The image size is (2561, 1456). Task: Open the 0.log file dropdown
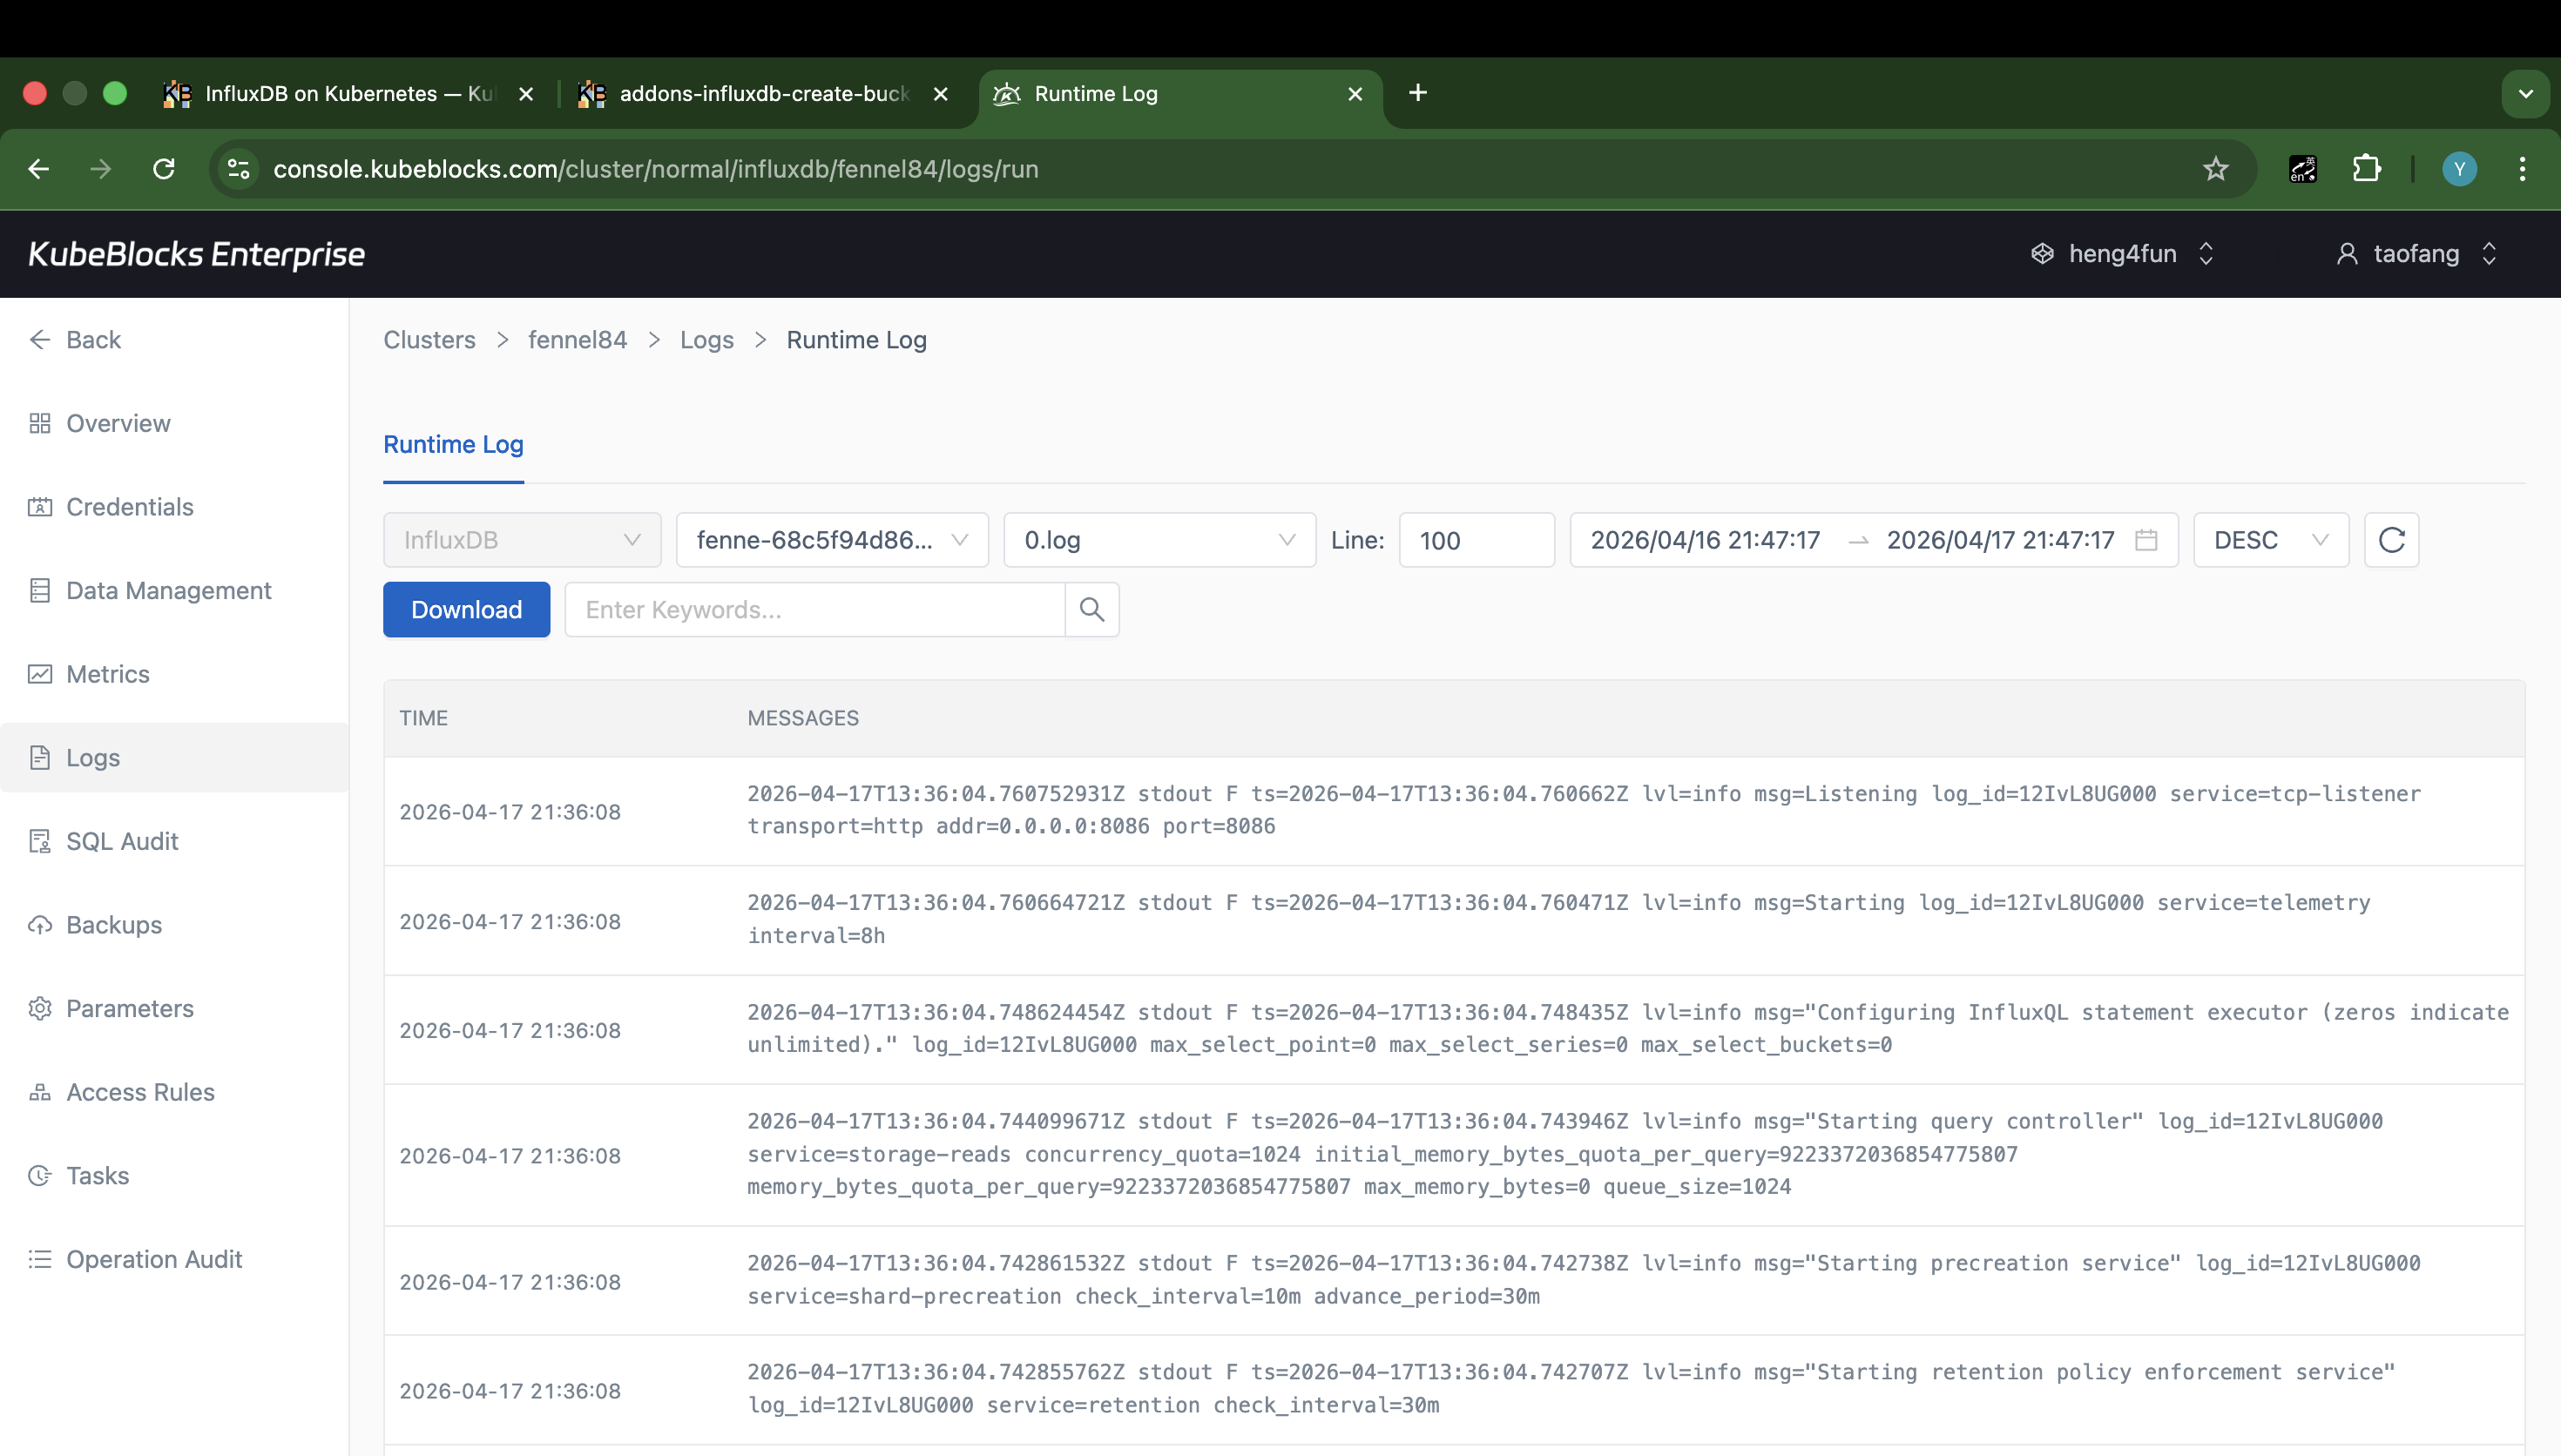[x=1159, y=540]
